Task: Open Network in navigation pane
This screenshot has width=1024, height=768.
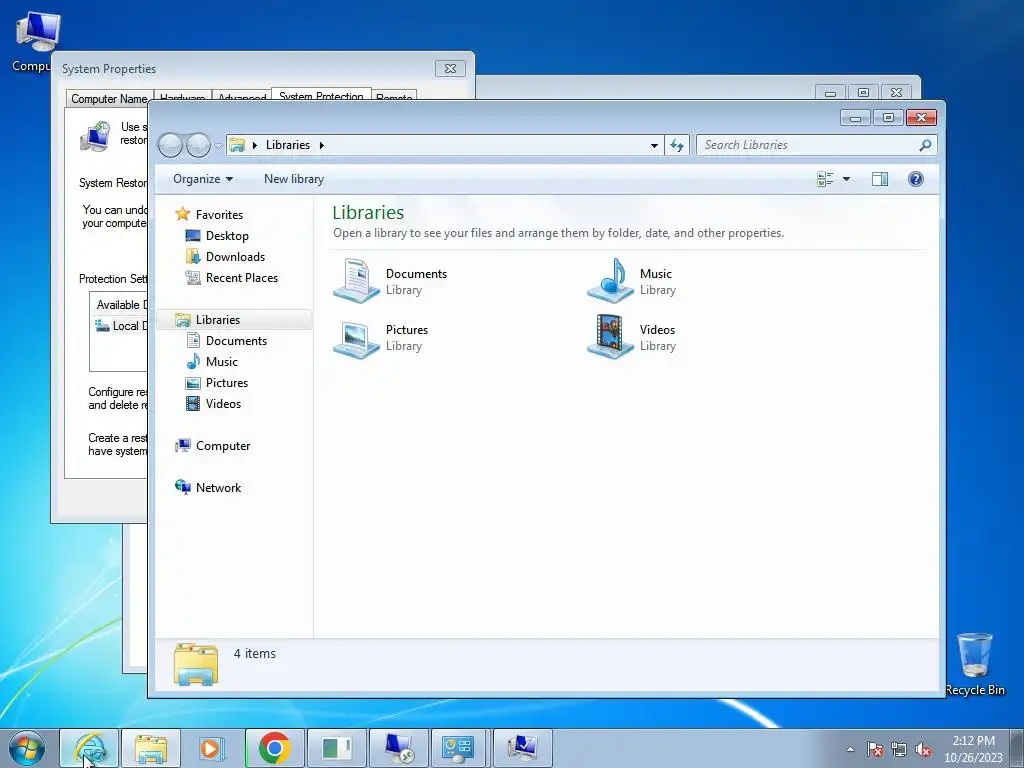Action: click(208, 487)
